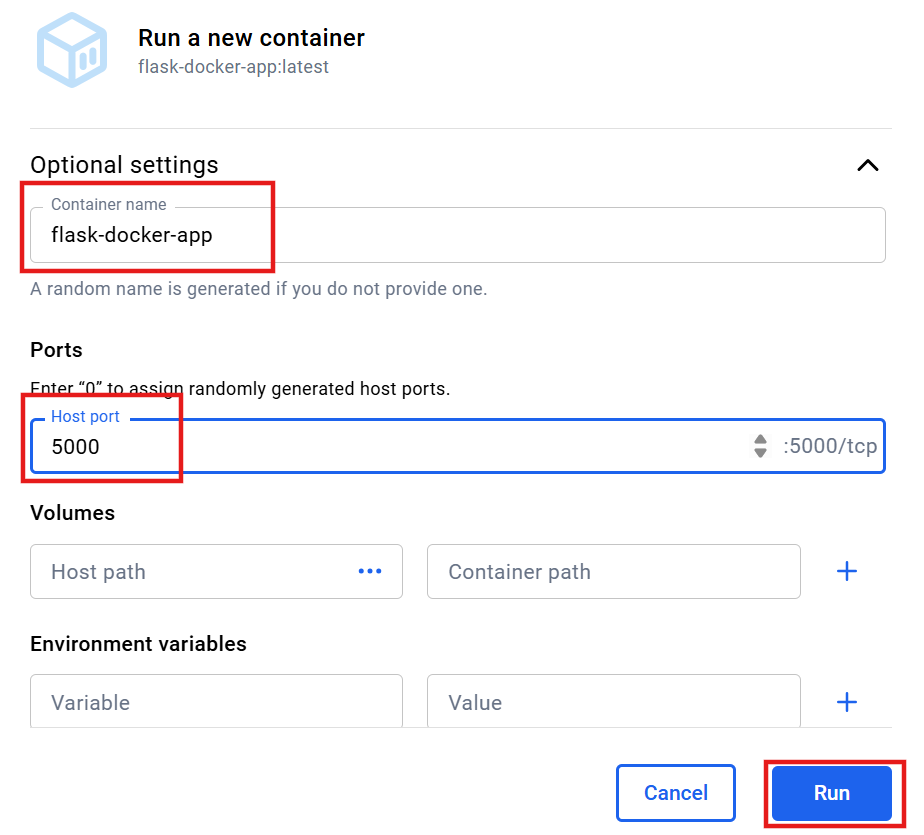The height and width of the screenshot is (835, 924).
Task: Add environment variable with plus icon
Action: pyautogui.click(x=847, y=702)
